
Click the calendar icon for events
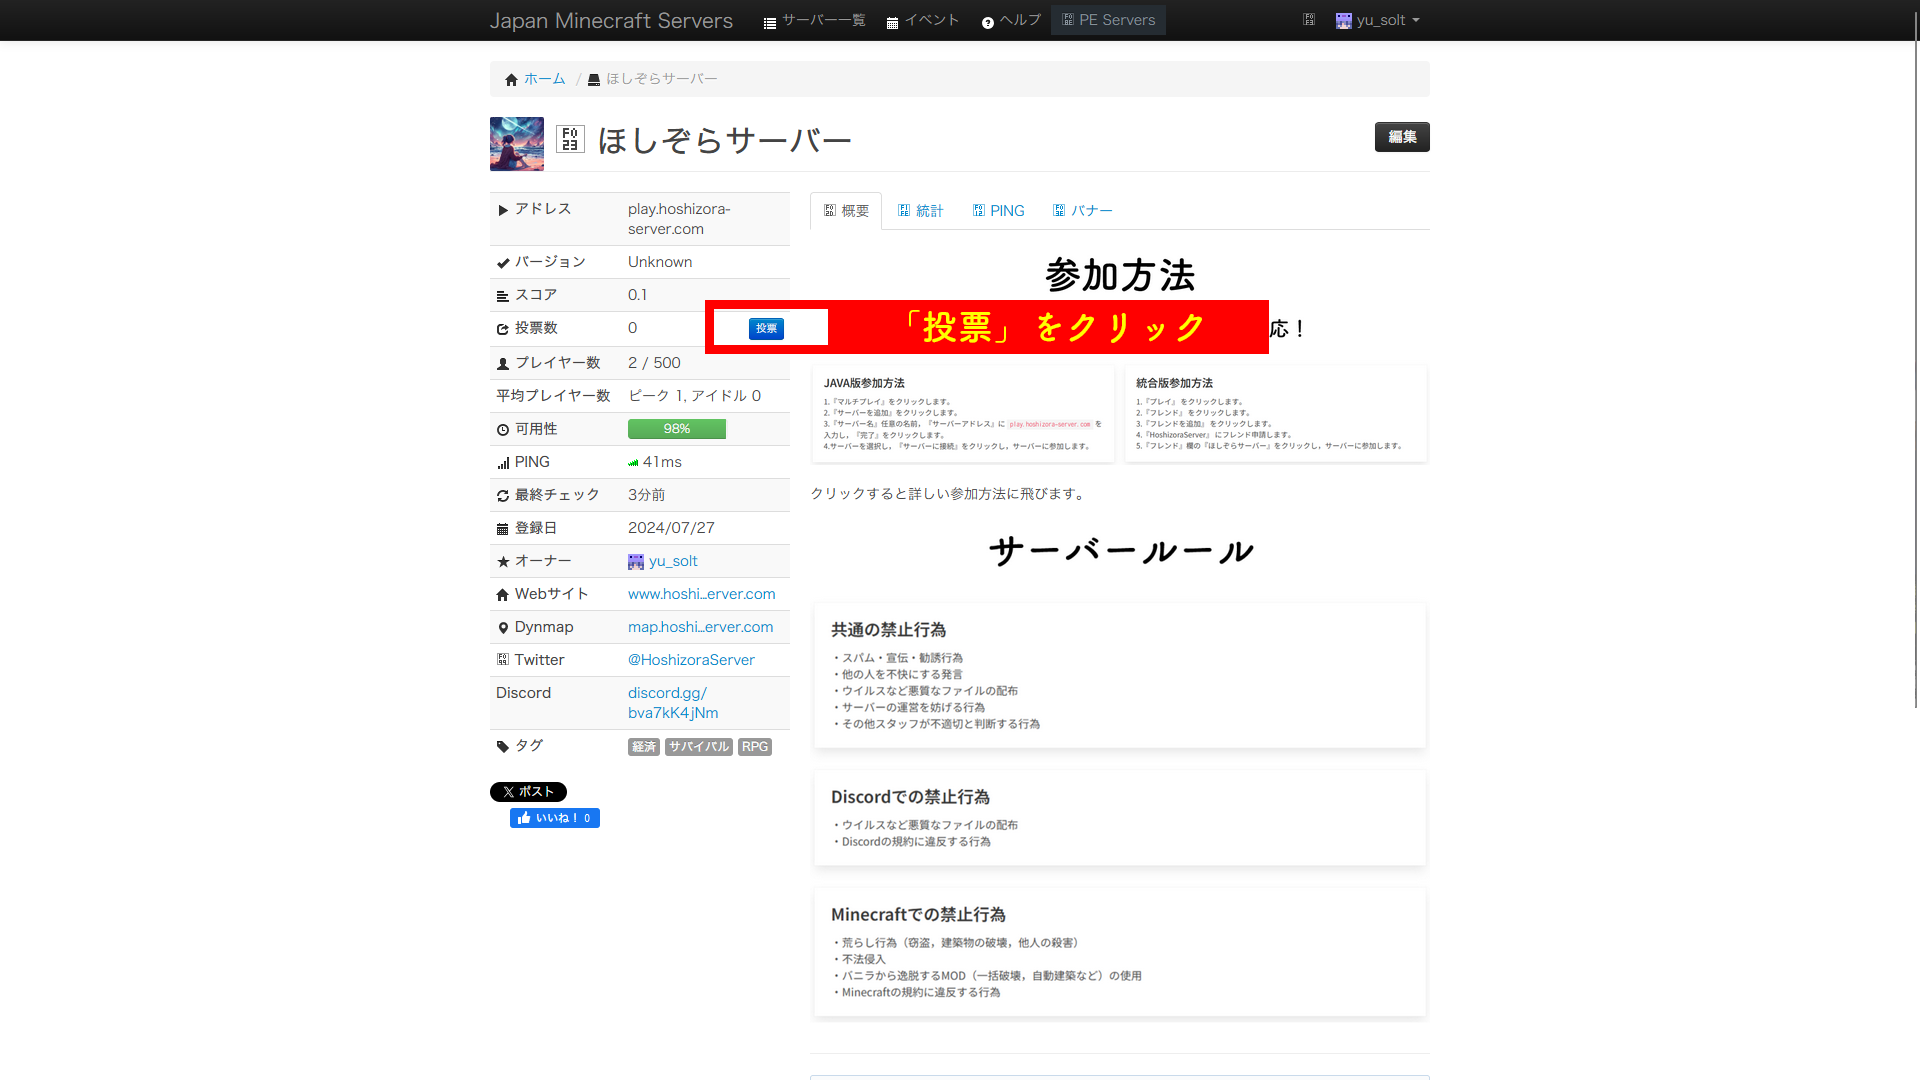coord(892,23)
